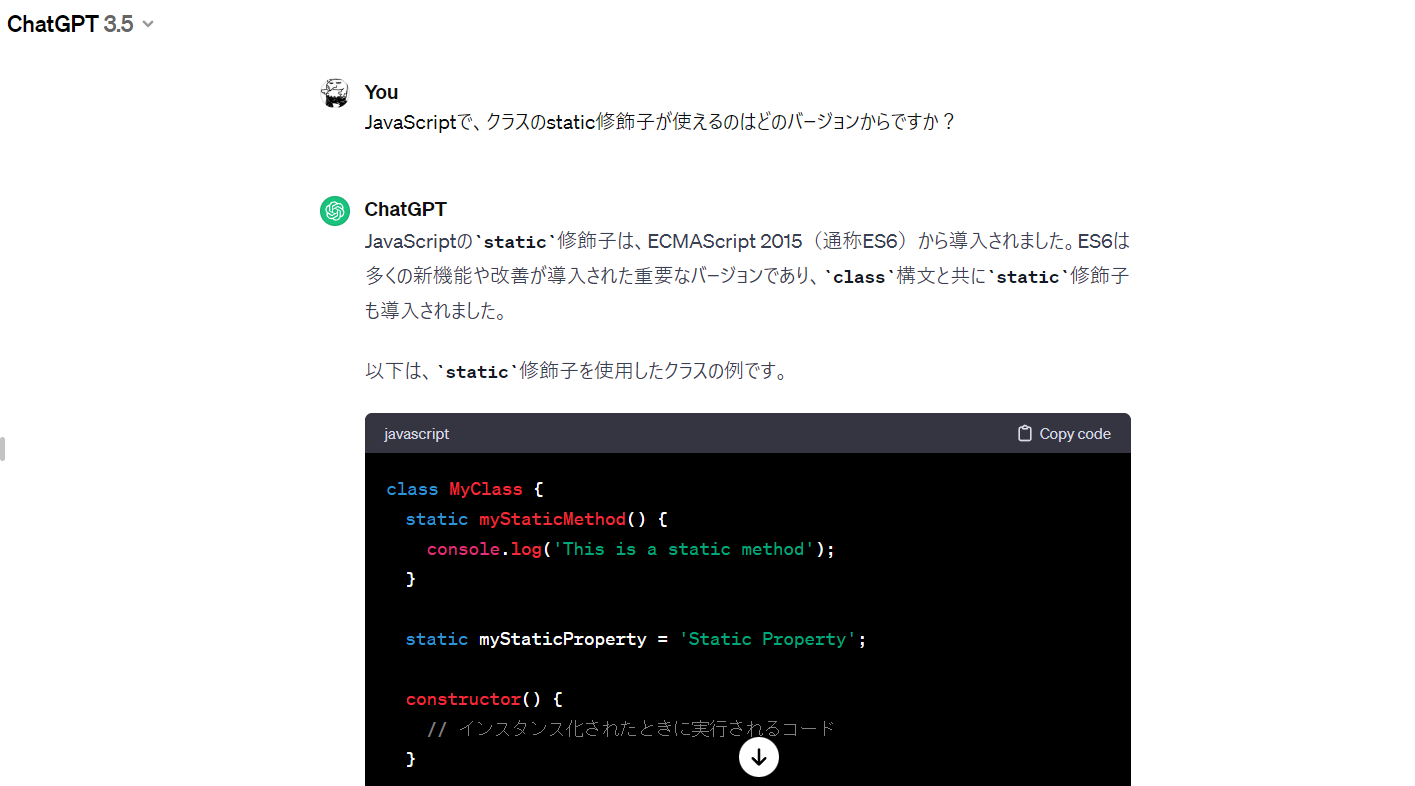
Task: Click the line ending も導入されました。
Action: tap(437, 310)
